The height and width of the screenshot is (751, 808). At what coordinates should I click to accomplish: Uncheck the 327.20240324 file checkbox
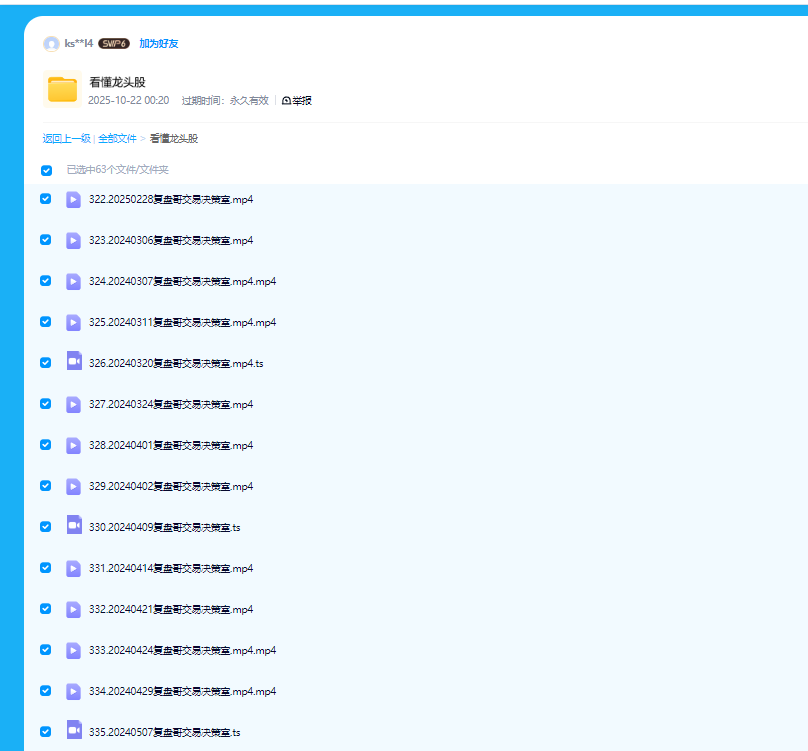pos(45,404)
